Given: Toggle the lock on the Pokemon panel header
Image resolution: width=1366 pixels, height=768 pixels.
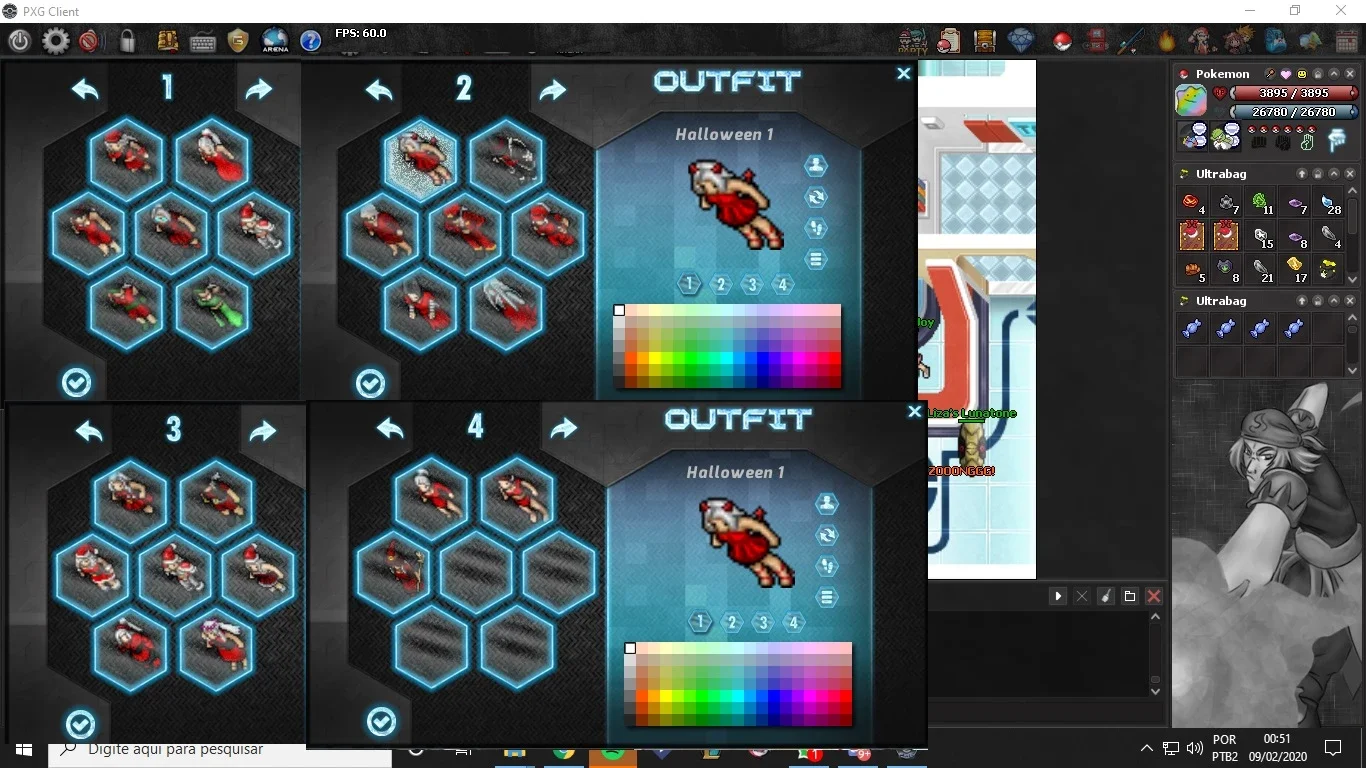Looking at the screenshot, I should [x=1317, y=74].
